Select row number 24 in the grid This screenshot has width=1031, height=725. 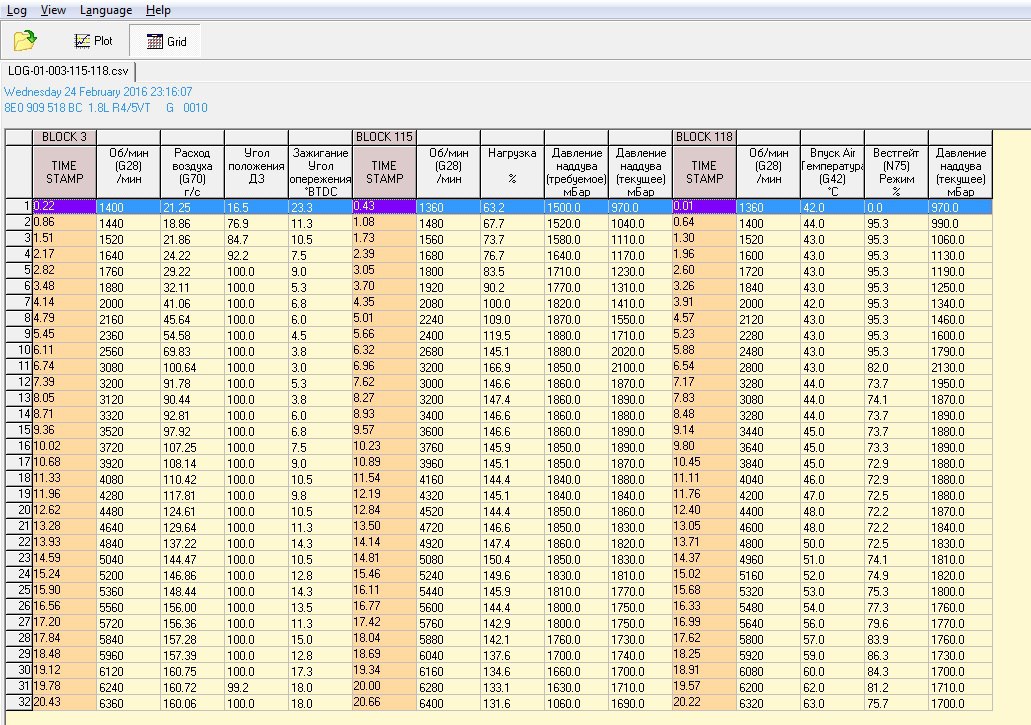pyautogui.click(x=19, y=575)
